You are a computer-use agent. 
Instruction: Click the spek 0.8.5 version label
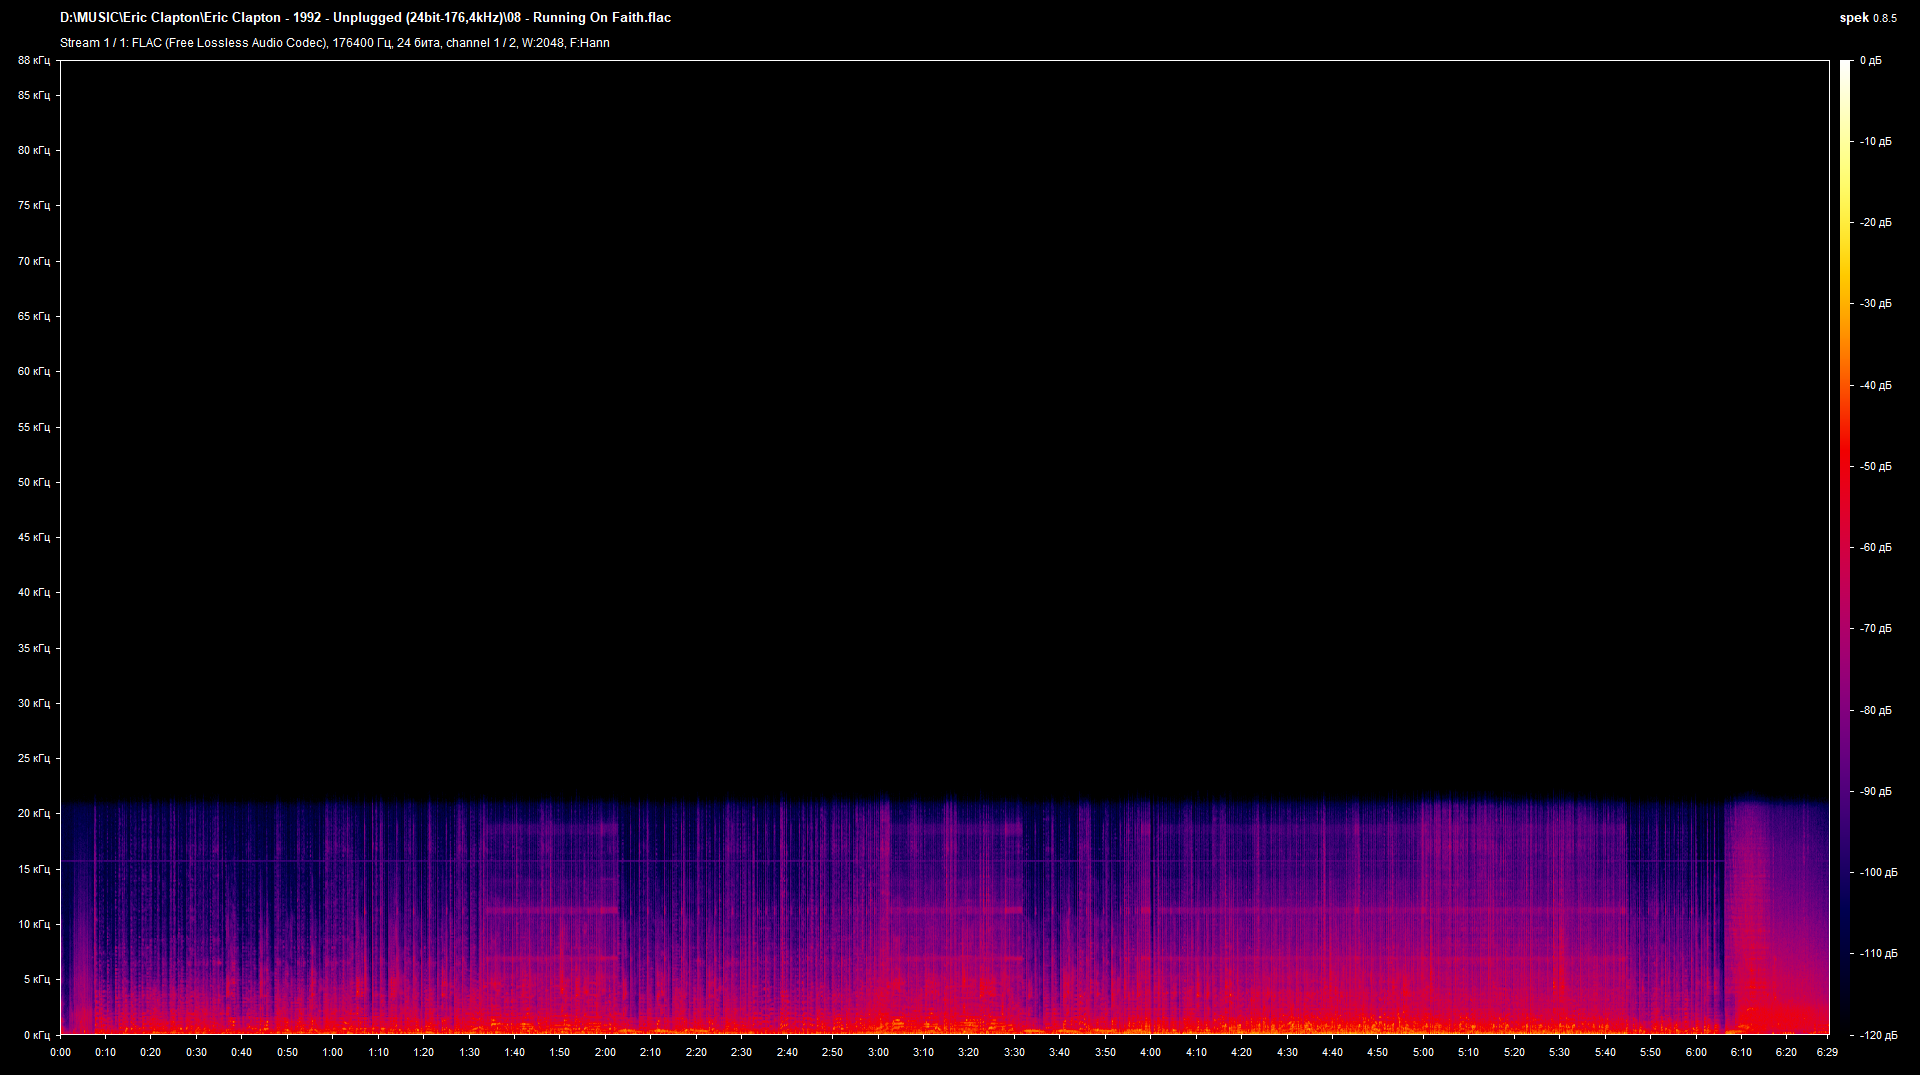(x=1867, y=18)
